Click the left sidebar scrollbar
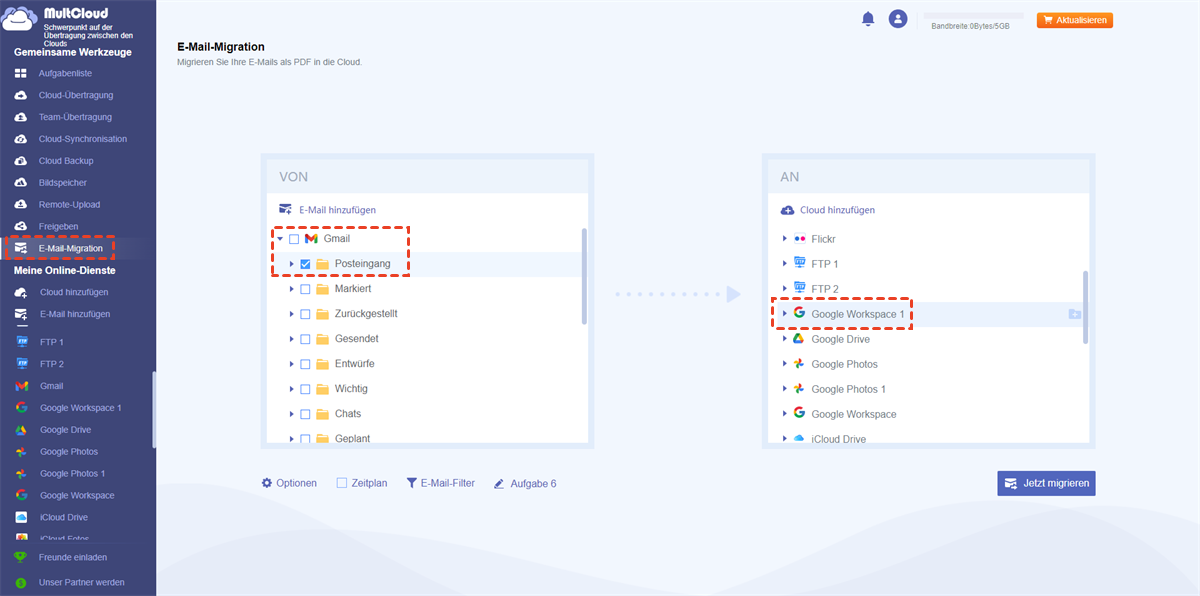The image size is (1200, 596). [x=154, y=409]
